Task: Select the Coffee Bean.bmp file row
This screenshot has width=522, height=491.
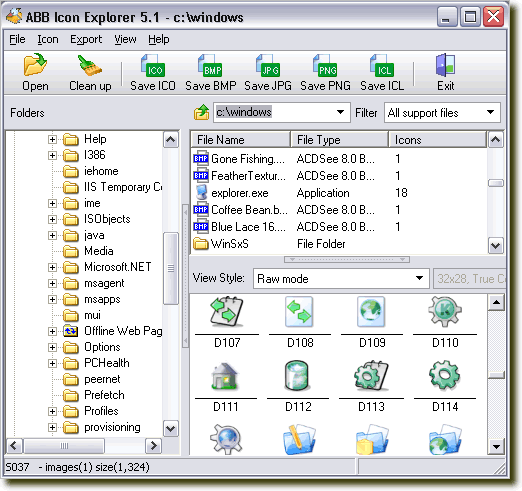Action: point(339,210)
